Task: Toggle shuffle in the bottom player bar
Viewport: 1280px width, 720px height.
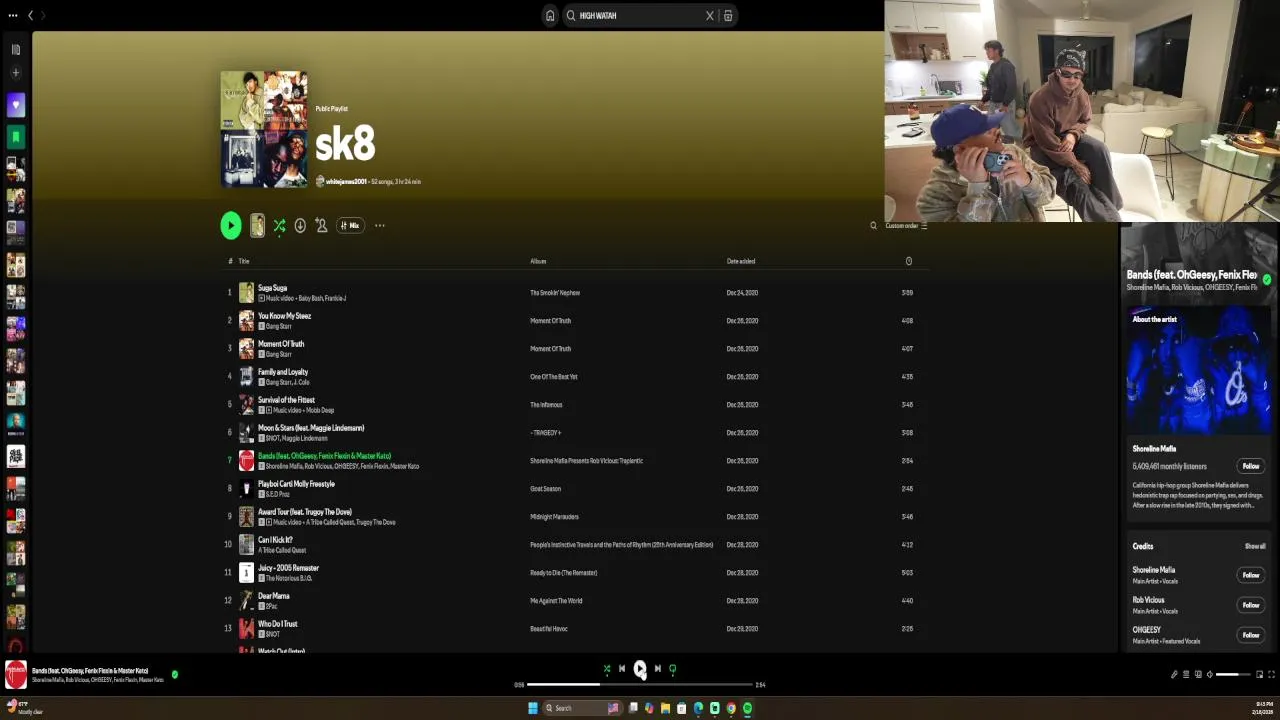Action: point(606,669)
